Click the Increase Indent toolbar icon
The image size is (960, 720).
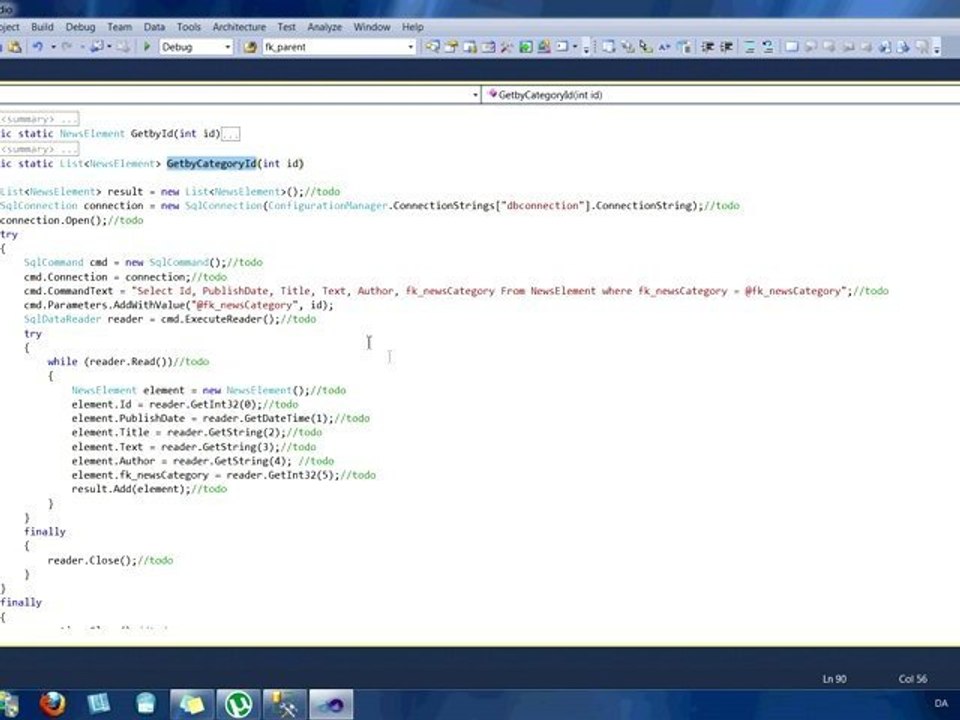[727, 47]
